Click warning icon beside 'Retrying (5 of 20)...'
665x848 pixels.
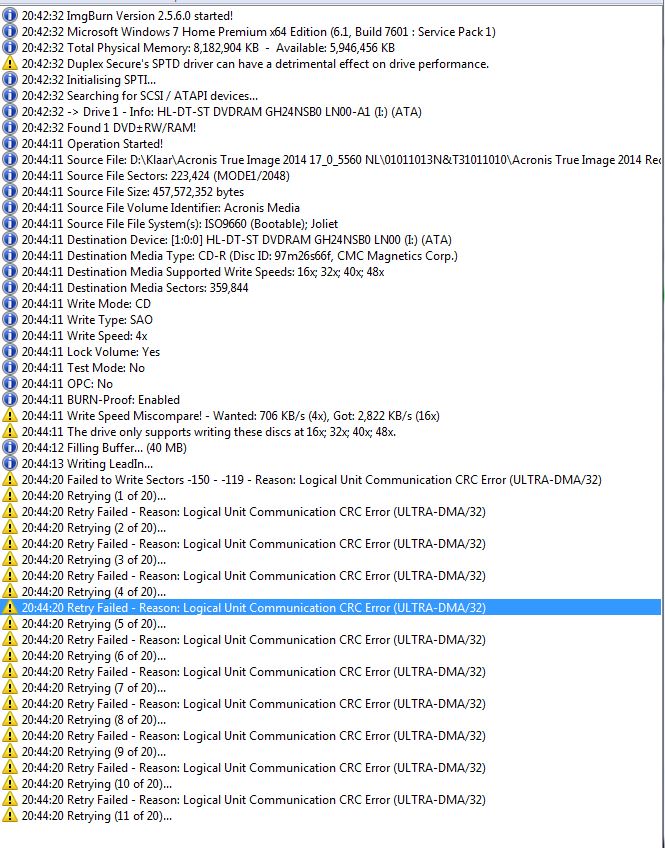[x=10, y=624]
